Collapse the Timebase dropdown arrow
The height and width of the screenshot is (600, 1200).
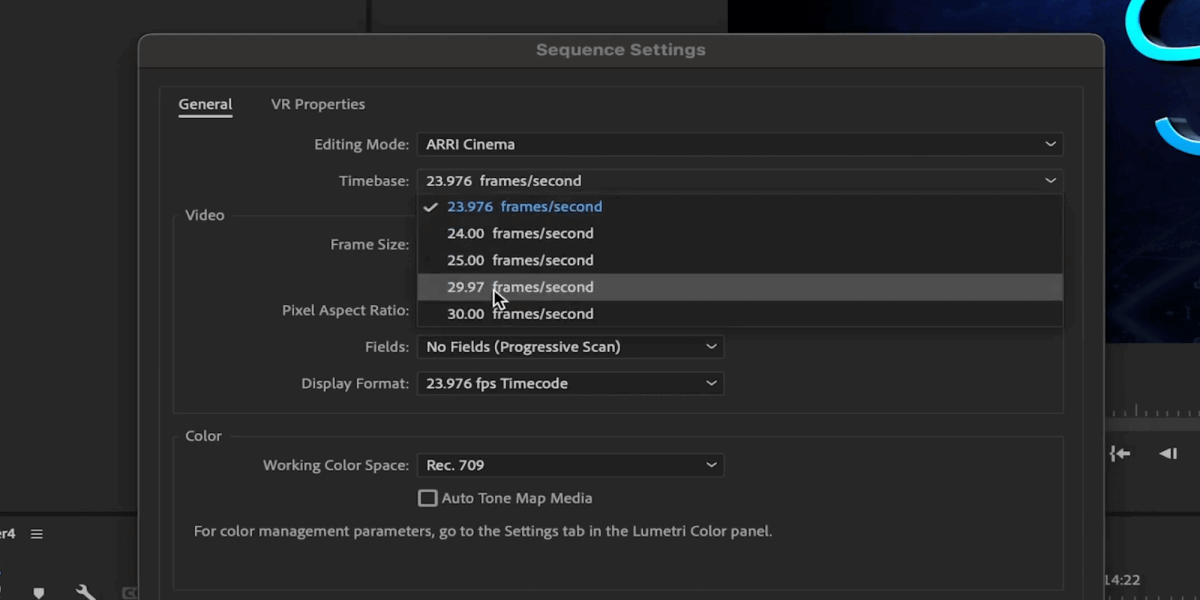(x=1050, y=181)
